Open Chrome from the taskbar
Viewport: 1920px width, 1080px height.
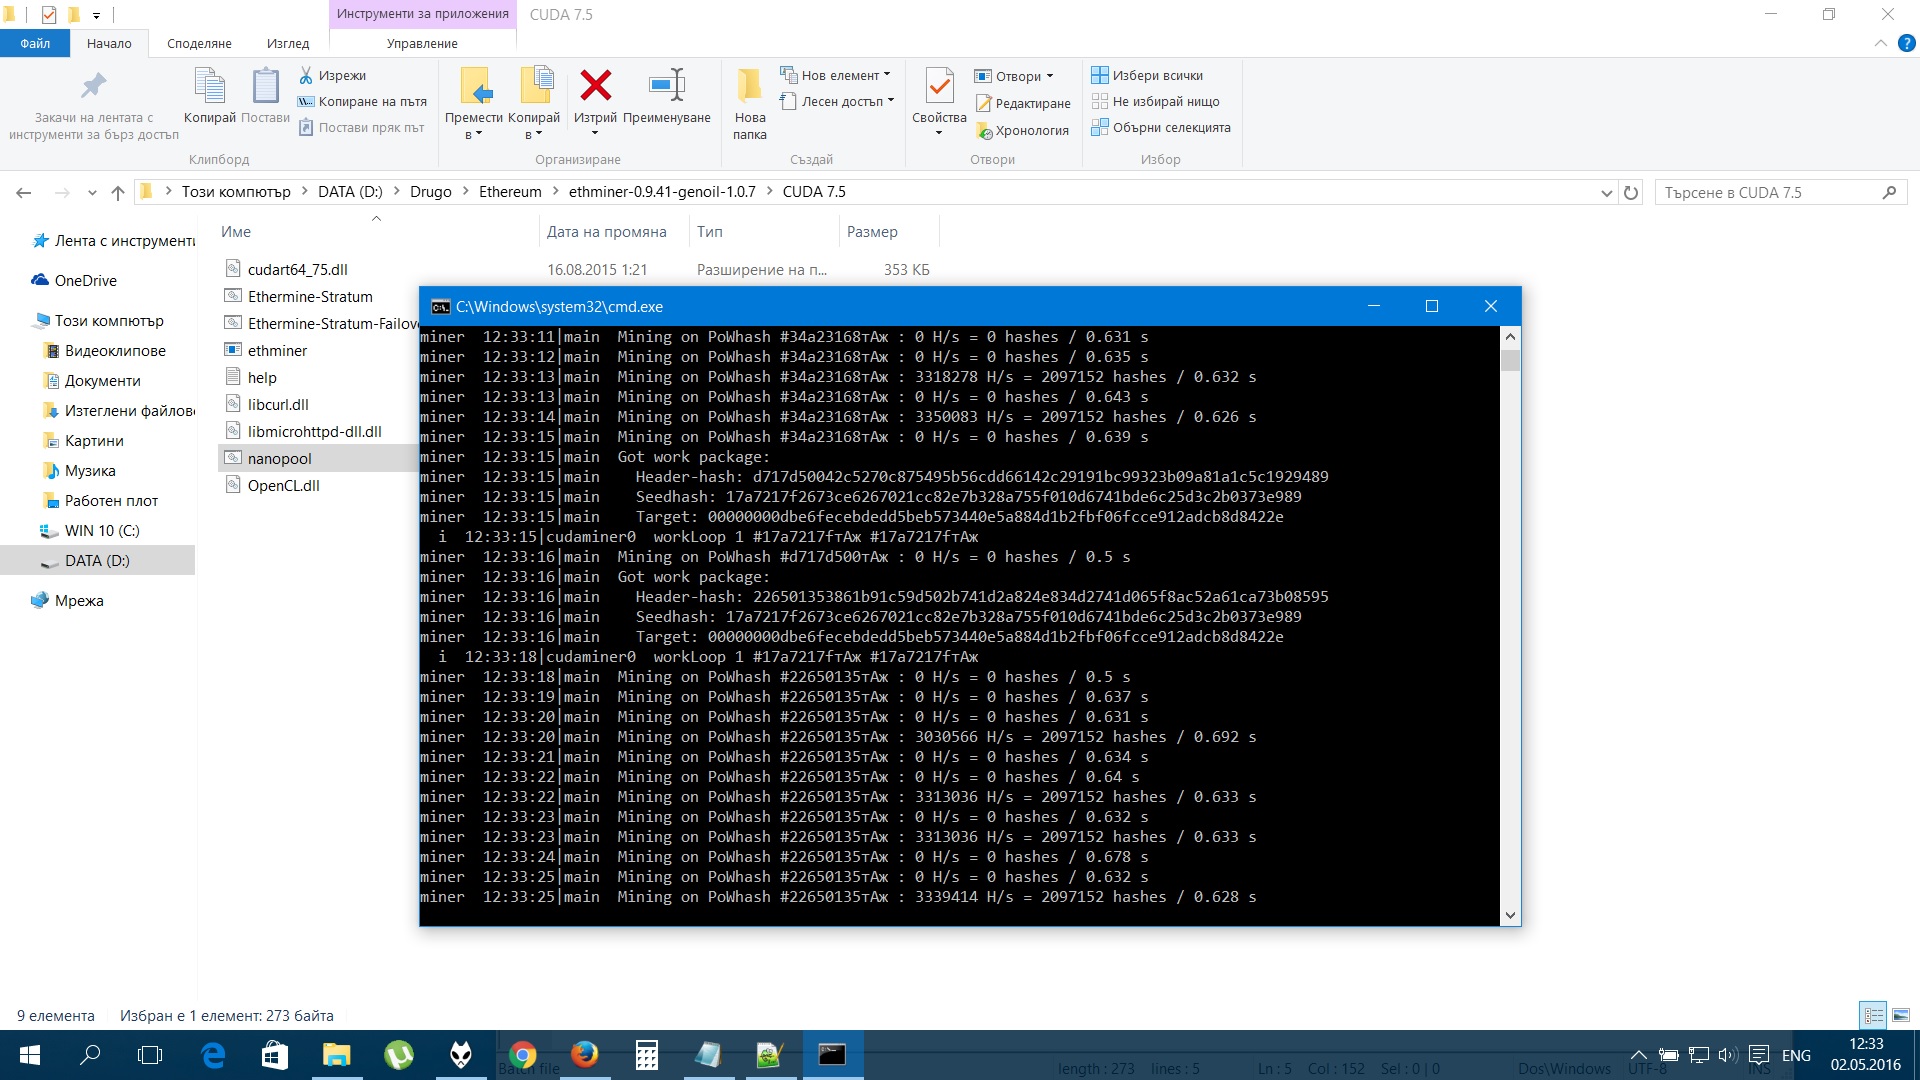pos(522,1055)
